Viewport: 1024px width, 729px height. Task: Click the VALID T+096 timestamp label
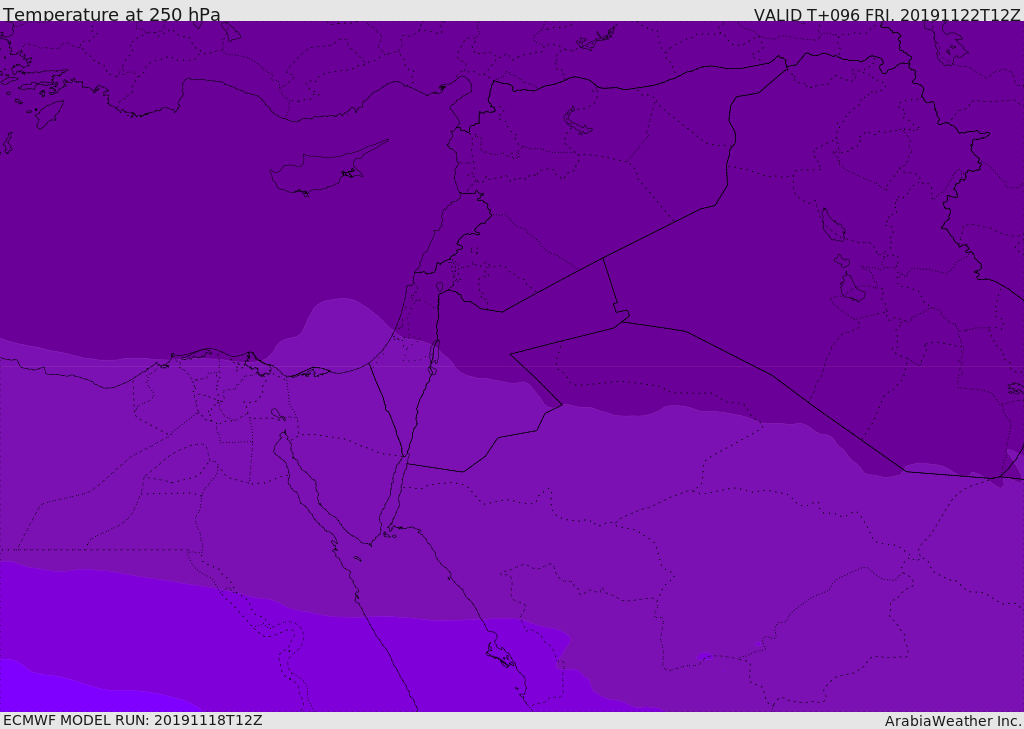click(x=886, y=14)
